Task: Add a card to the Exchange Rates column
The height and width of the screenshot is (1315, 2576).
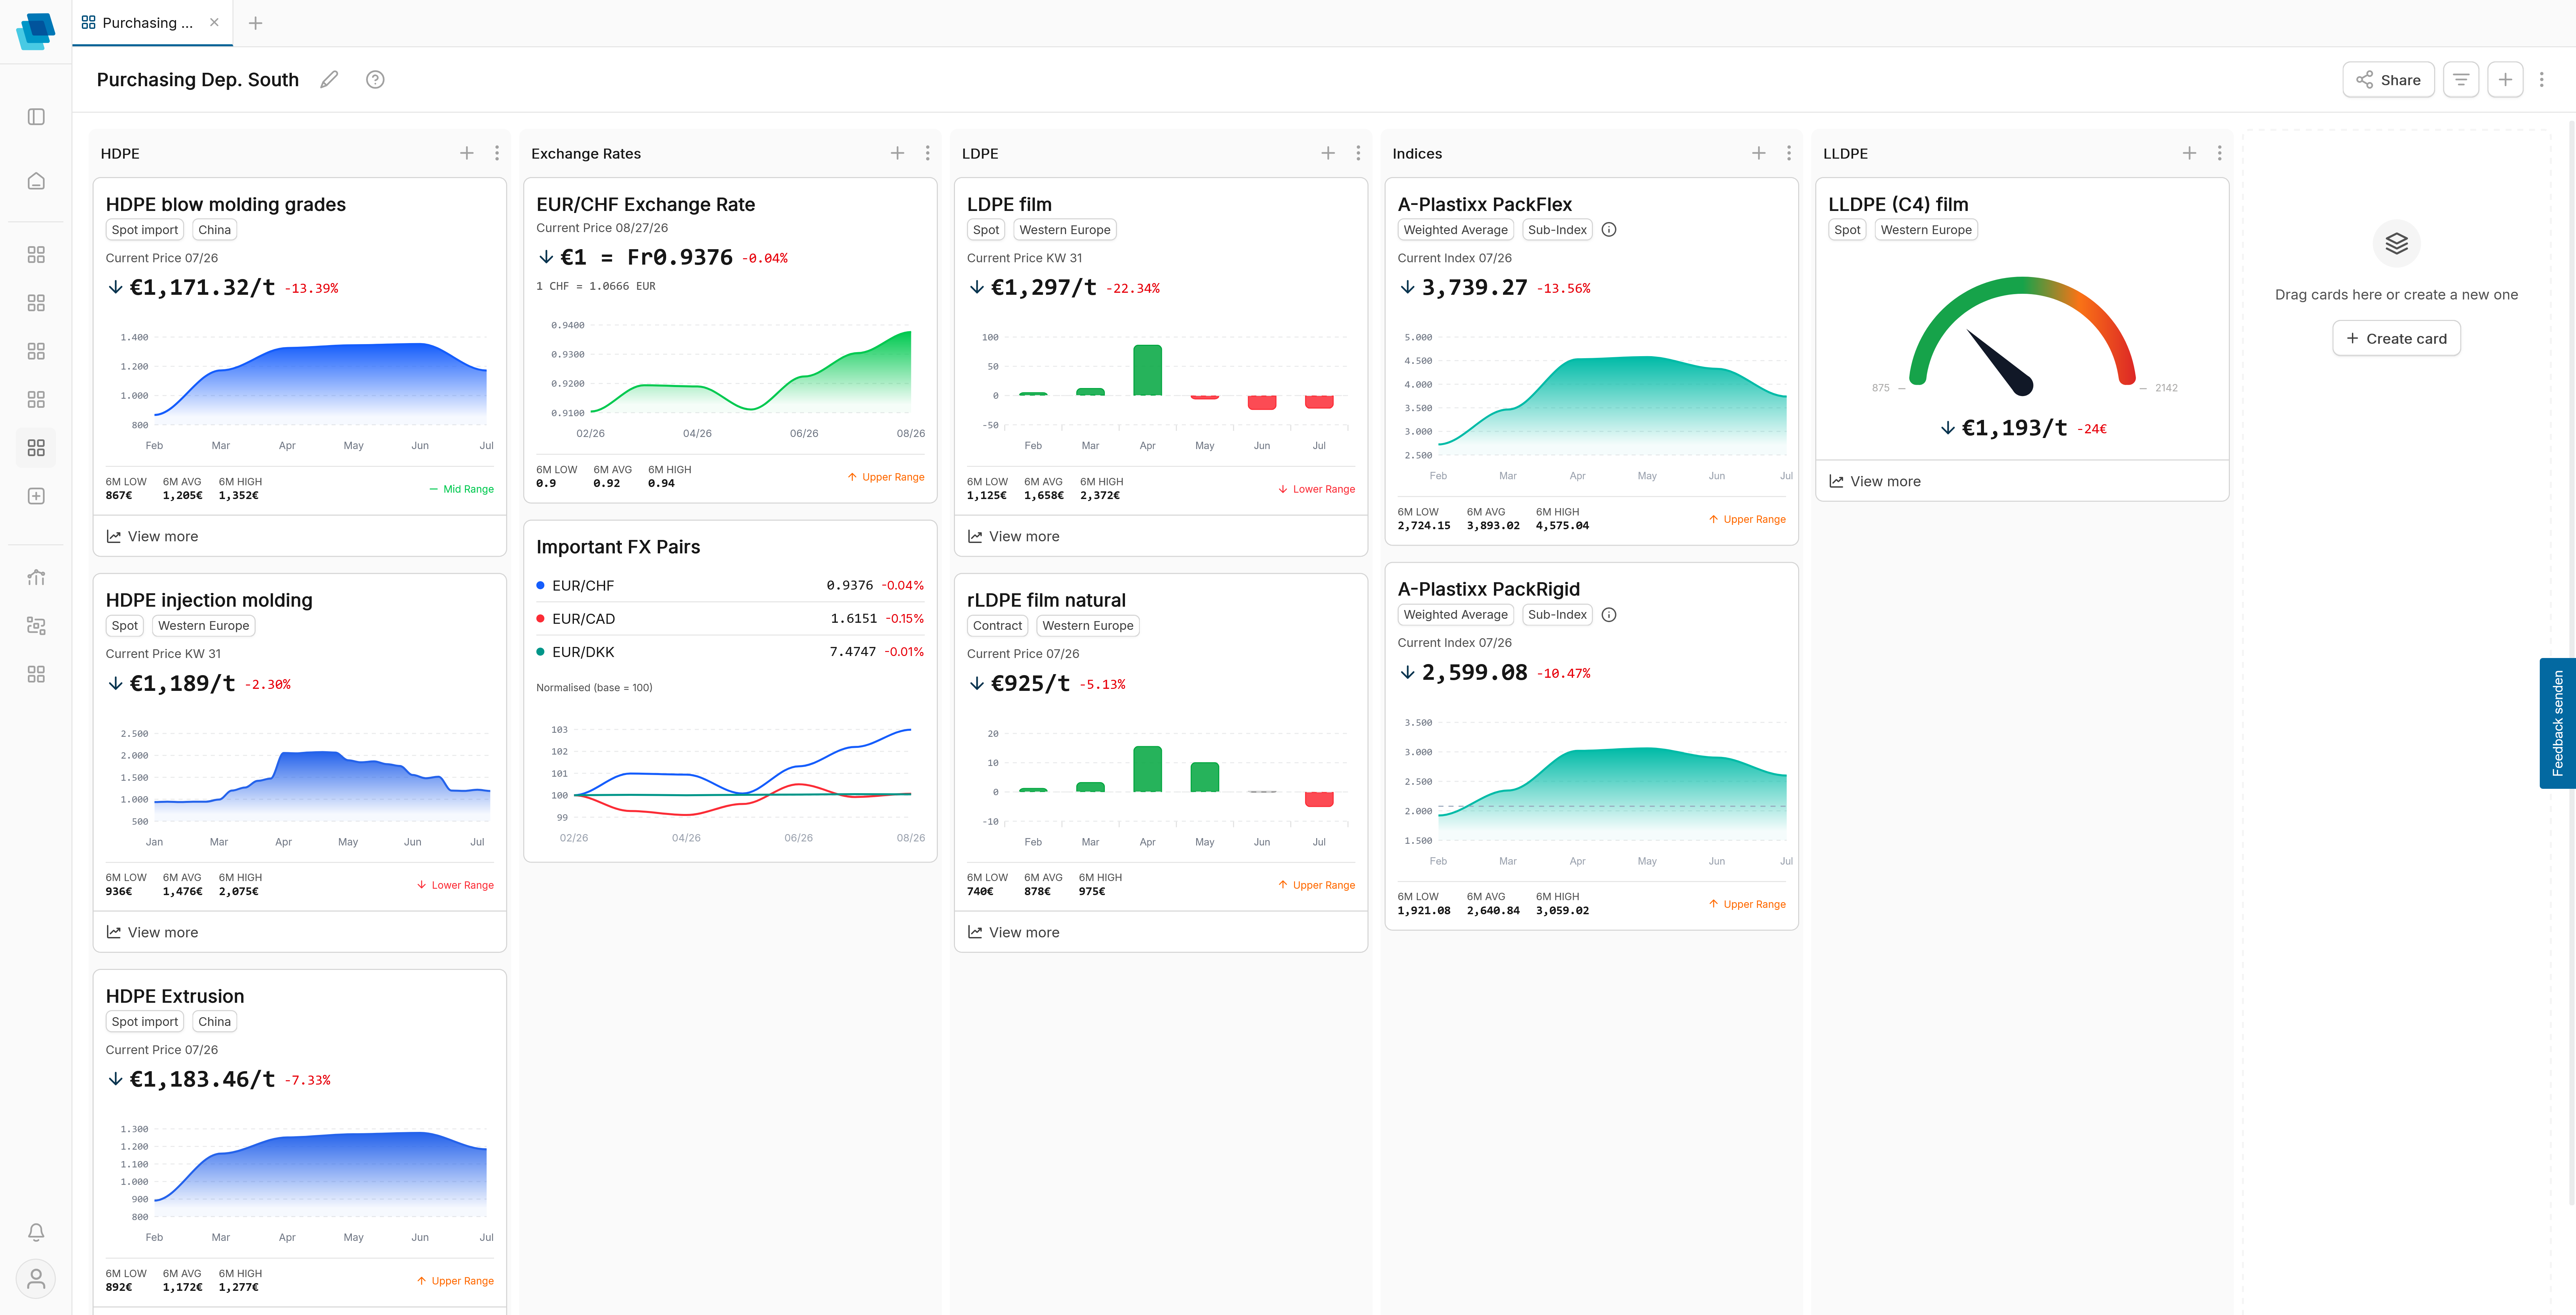Action: 897,153
